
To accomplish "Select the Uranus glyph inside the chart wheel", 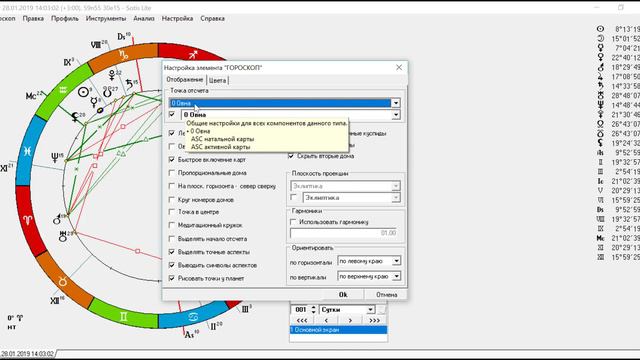I will click(62, 236).
